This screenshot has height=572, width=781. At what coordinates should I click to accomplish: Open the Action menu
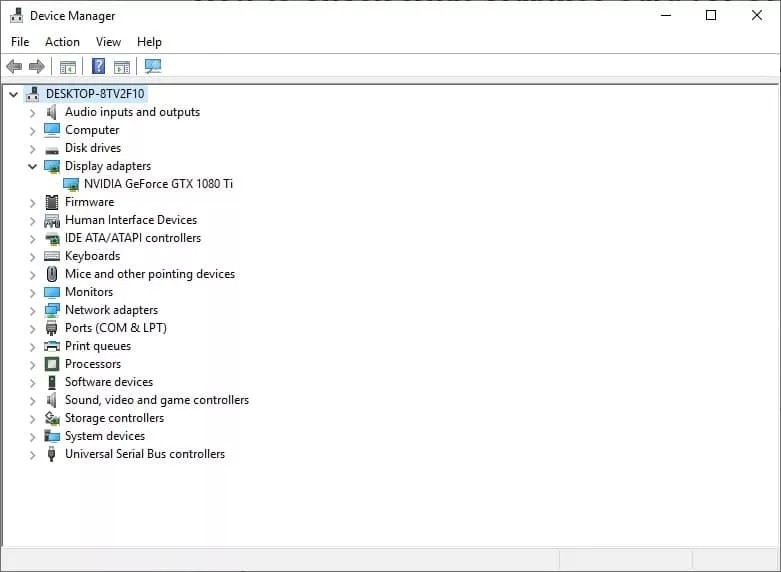point(62,42)
